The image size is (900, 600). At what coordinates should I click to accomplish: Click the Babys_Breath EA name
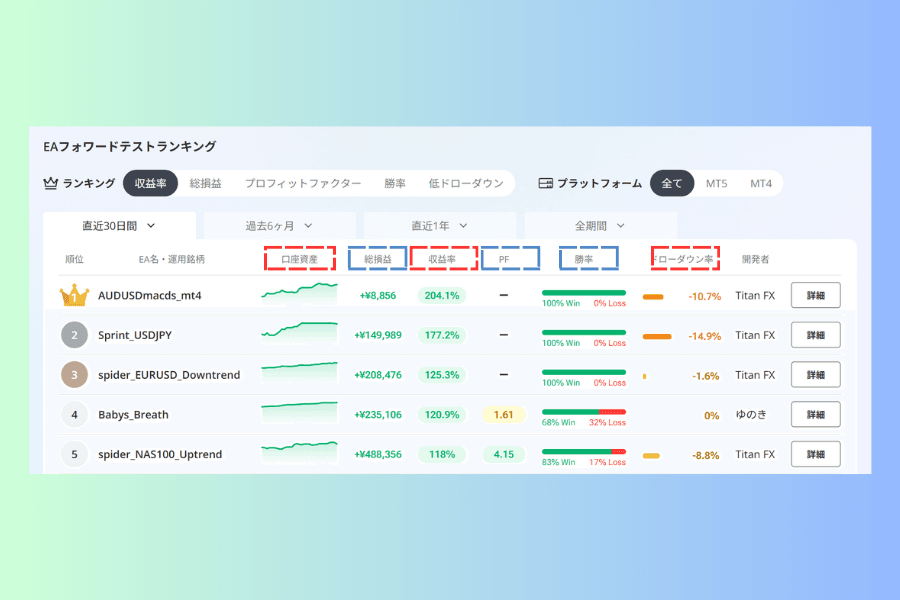[133, 414]
